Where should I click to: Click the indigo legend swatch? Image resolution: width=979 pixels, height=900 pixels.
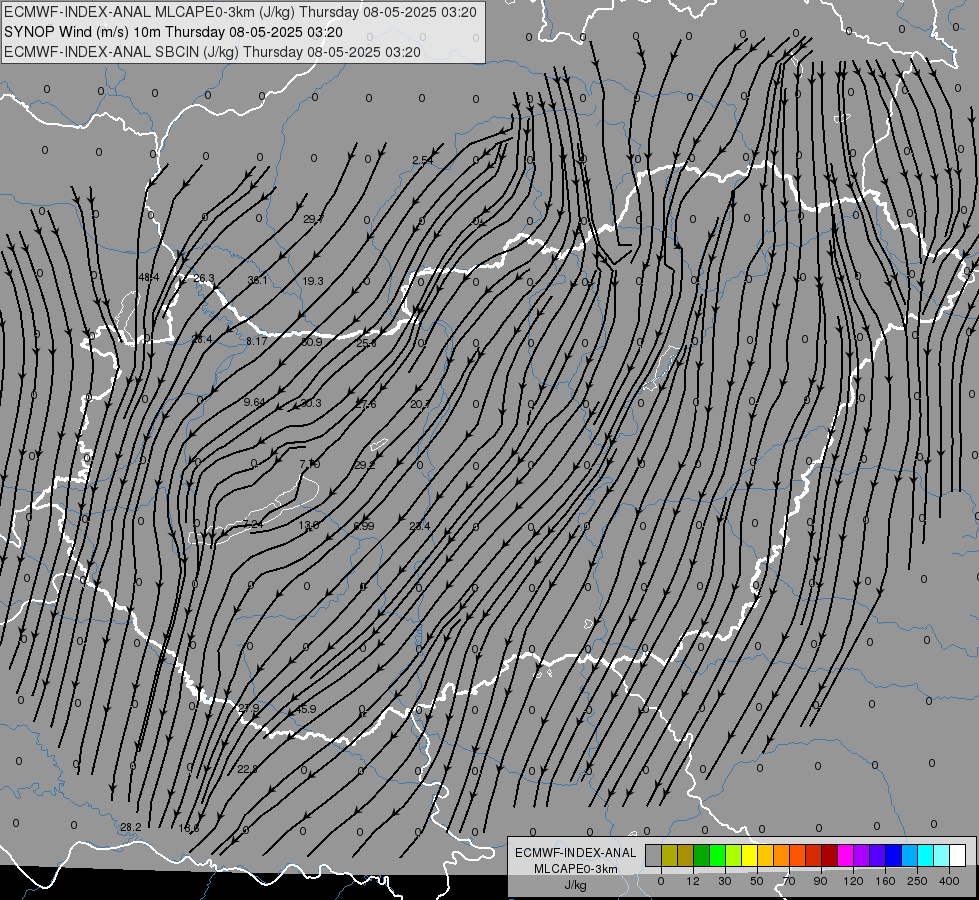pos(877,855)
